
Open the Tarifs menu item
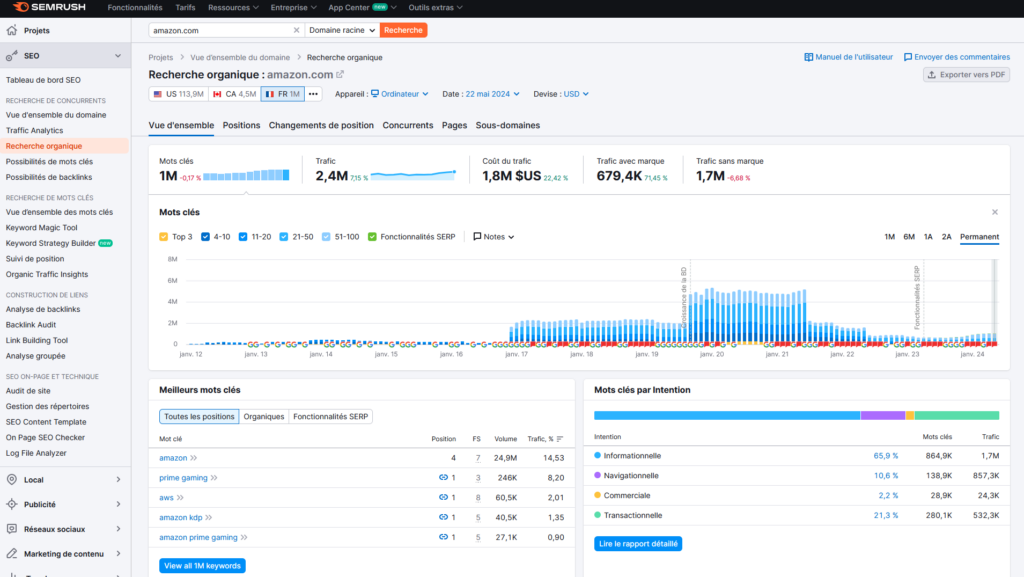(x=185, y=8)
